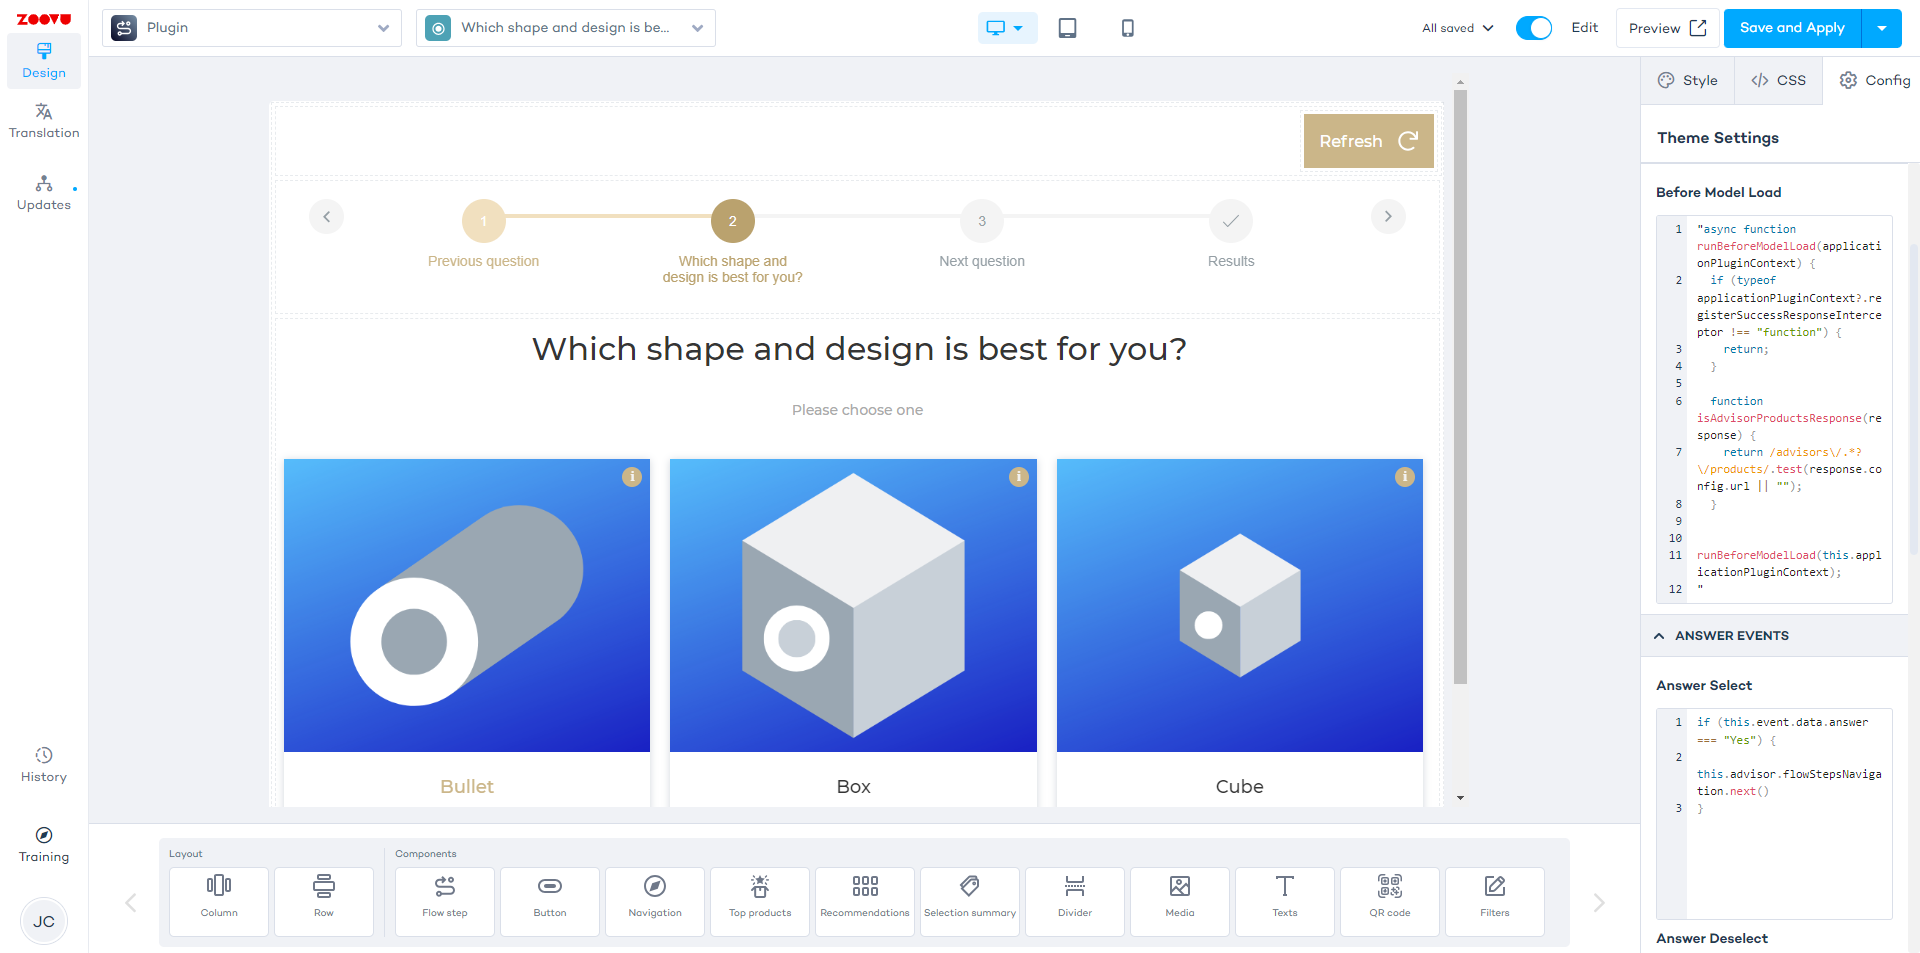Switch to mobile device preview
The image size is (1920, 953).
point(1127,28)
